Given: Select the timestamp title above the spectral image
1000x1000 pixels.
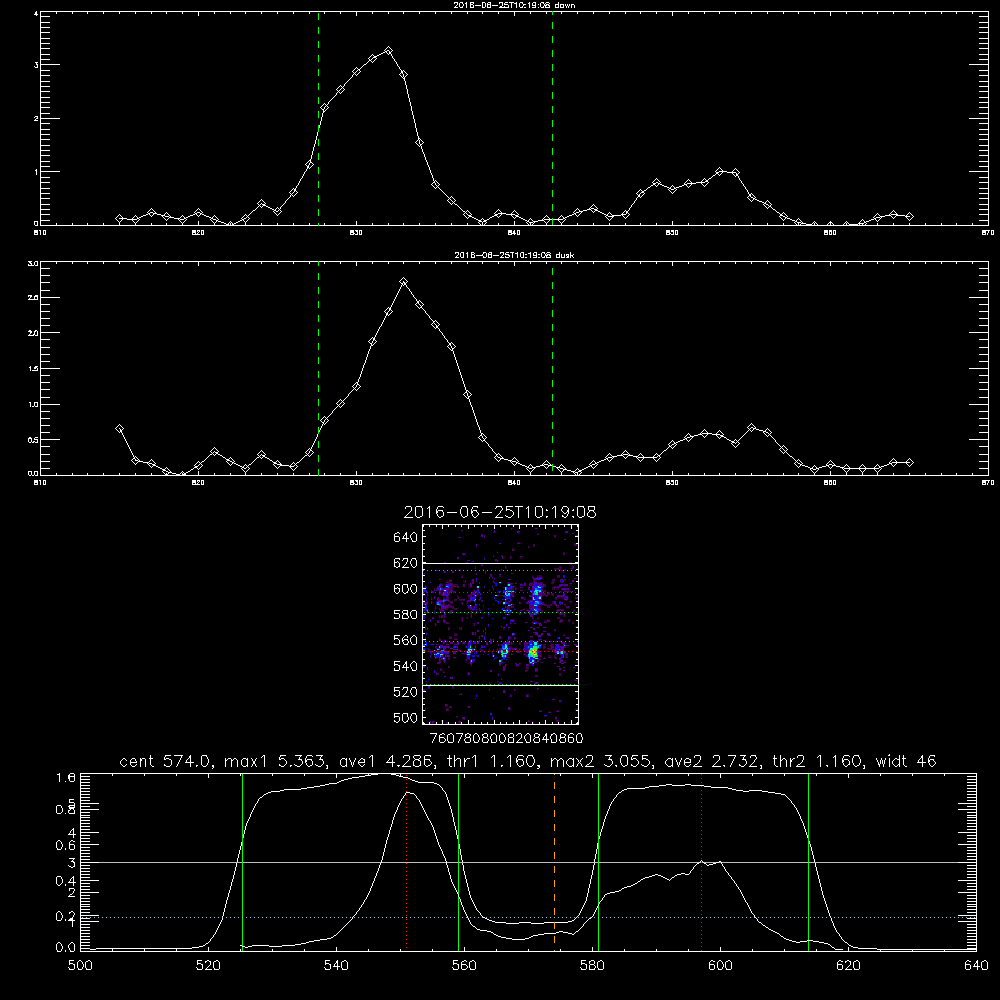Looking at the screenshot, I should tap(500, 512).
